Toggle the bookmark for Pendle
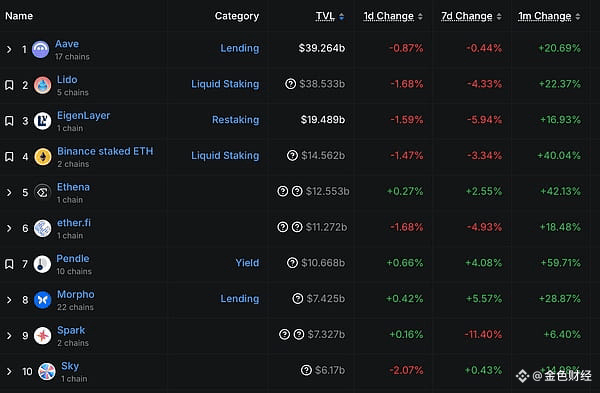This screenshot has width=600, height=393. (x=9, y=264)
